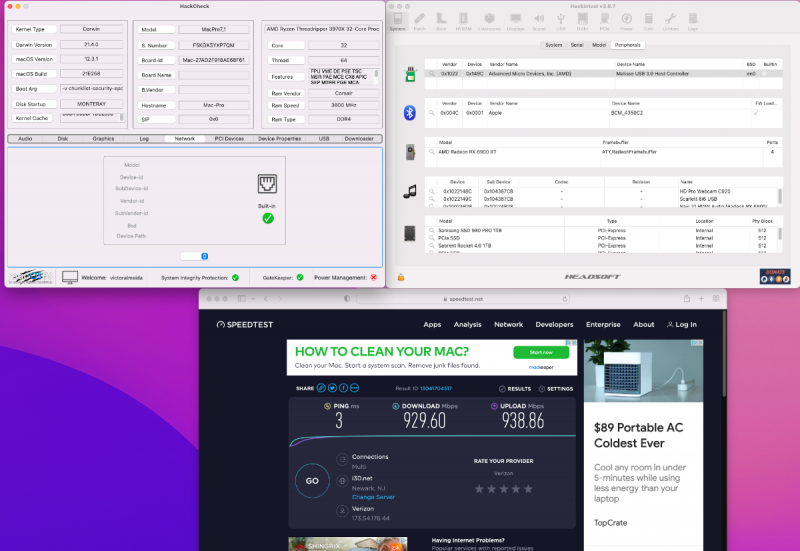This screenshot has width=800, height=551.
Task: Open the Safari sidebar dropdown arrow
Action: coord(253,298)
